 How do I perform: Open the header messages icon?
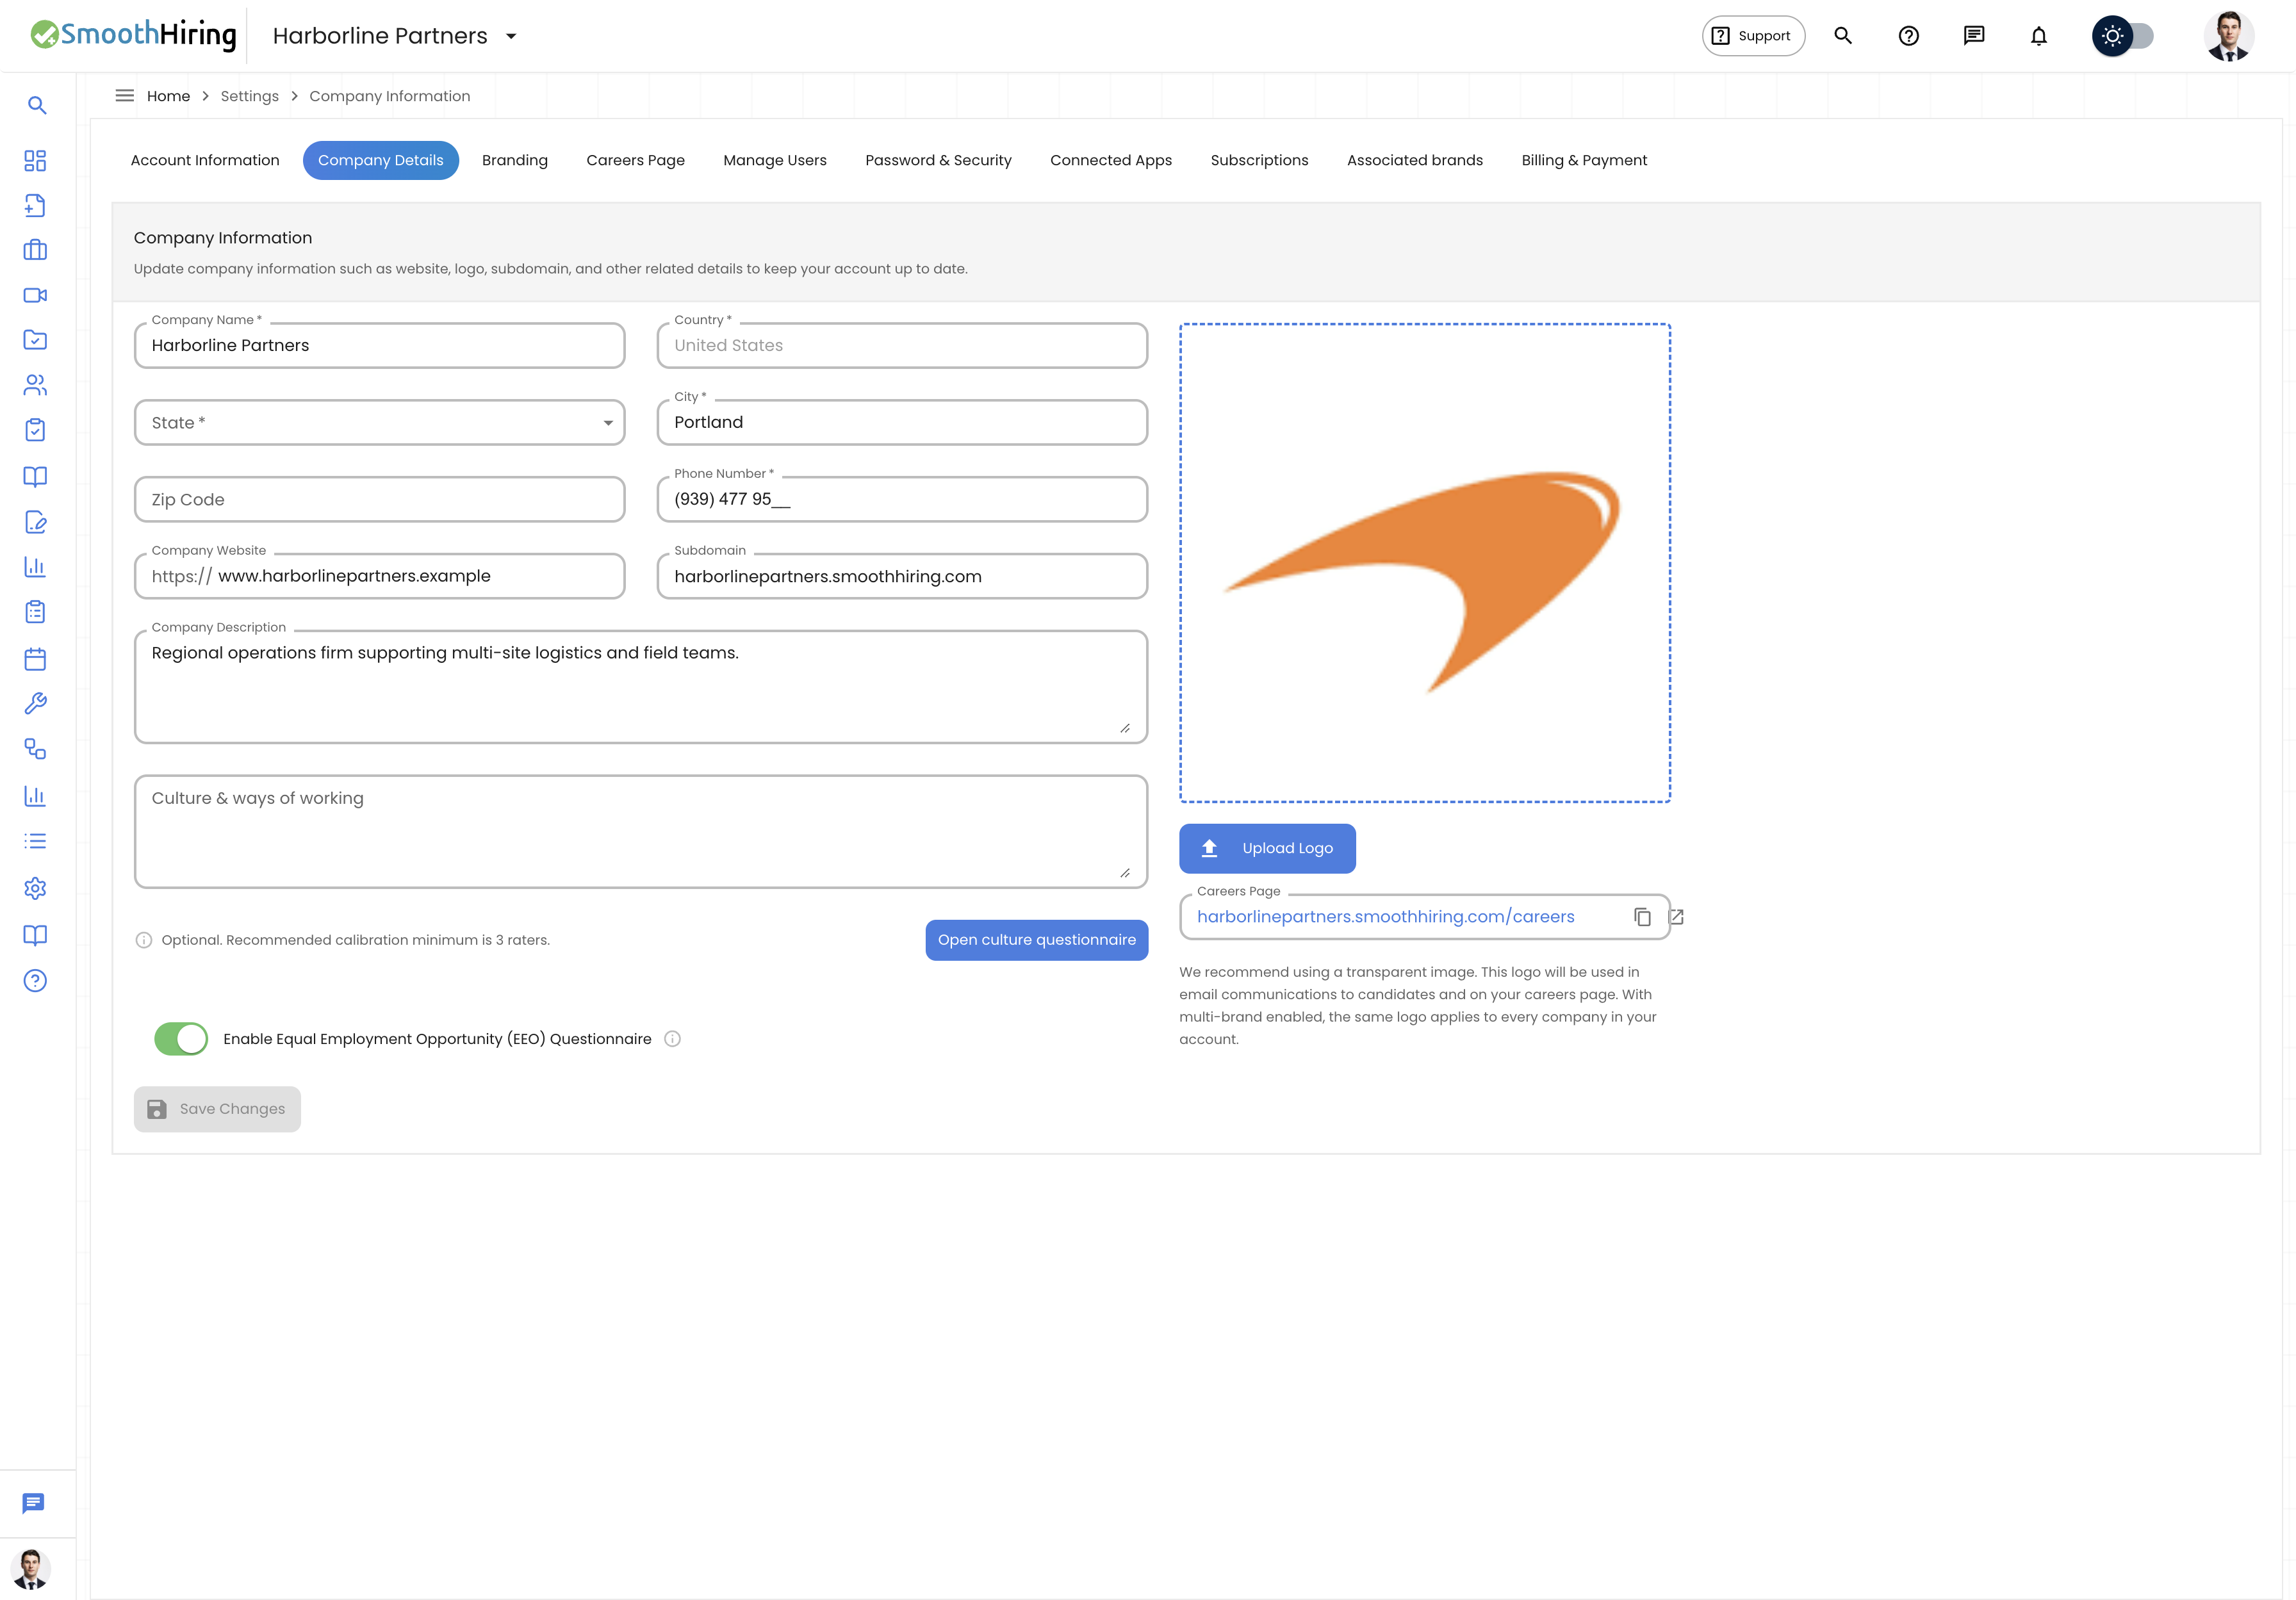tap(1973, 36)
